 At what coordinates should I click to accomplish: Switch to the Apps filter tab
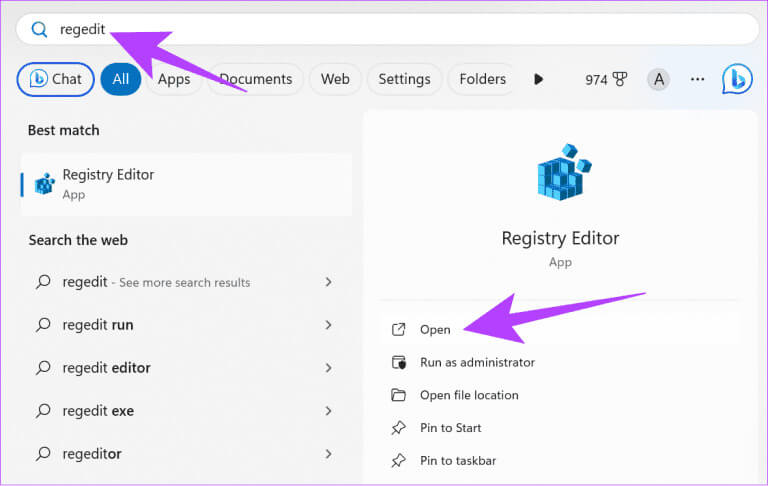(x=174, y=79)
